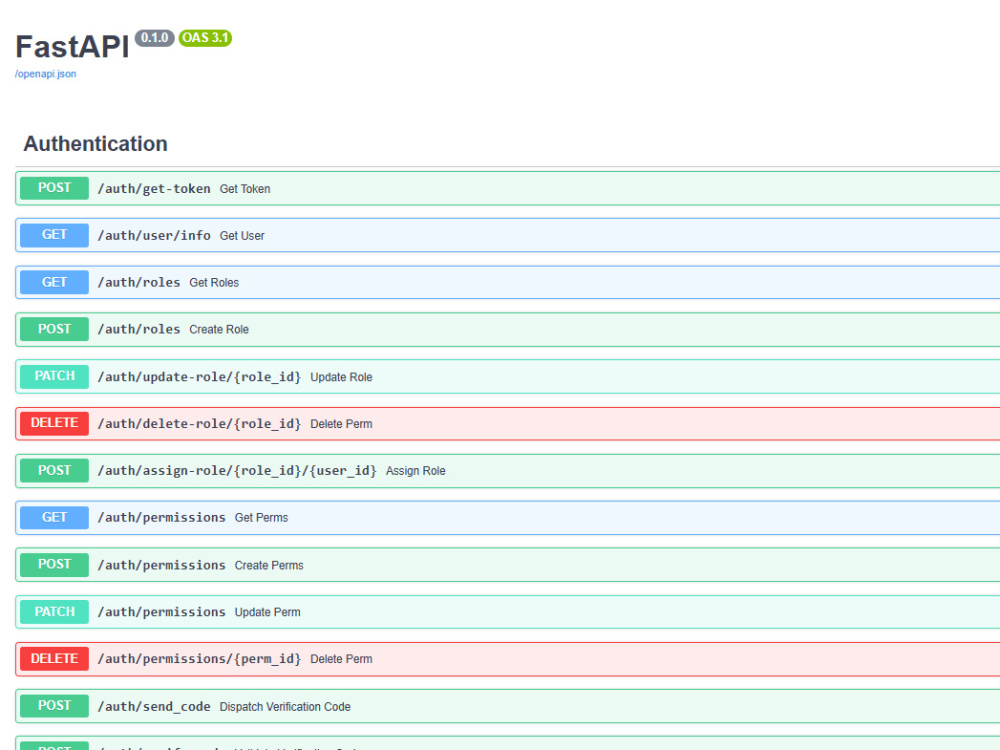This screenshot has width=1000, height=750.
Task: Expand POST /auth/assign-role endpoint
Action: [508, 471]
